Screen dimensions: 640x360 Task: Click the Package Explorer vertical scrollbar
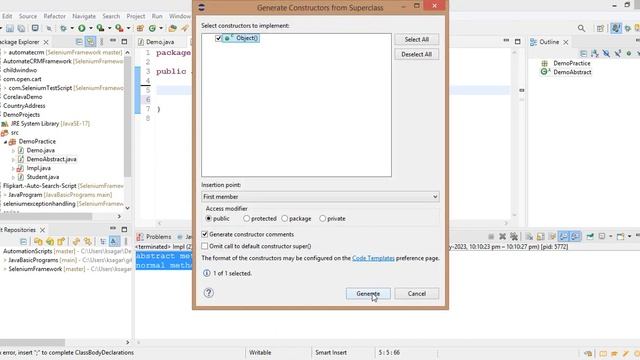(x=127, y=118)
